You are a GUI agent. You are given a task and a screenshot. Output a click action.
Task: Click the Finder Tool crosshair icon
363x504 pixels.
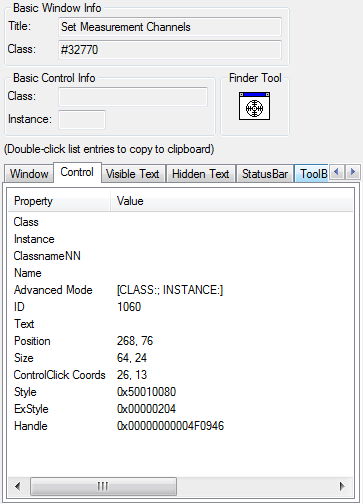(x=254, y=106)
